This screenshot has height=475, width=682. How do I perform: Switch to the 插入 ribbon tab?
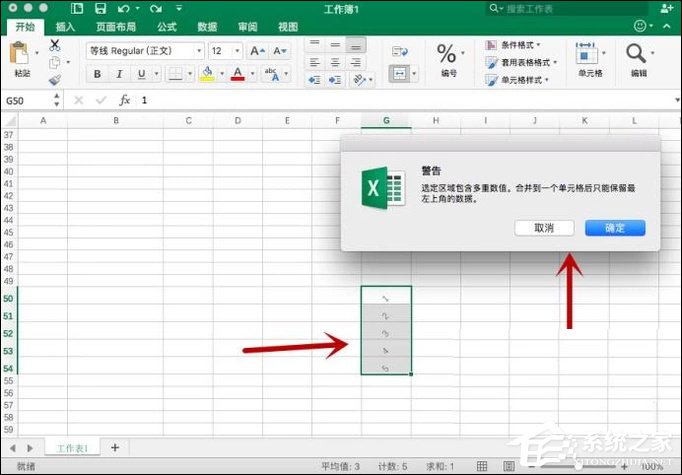[x=65, y=27]
